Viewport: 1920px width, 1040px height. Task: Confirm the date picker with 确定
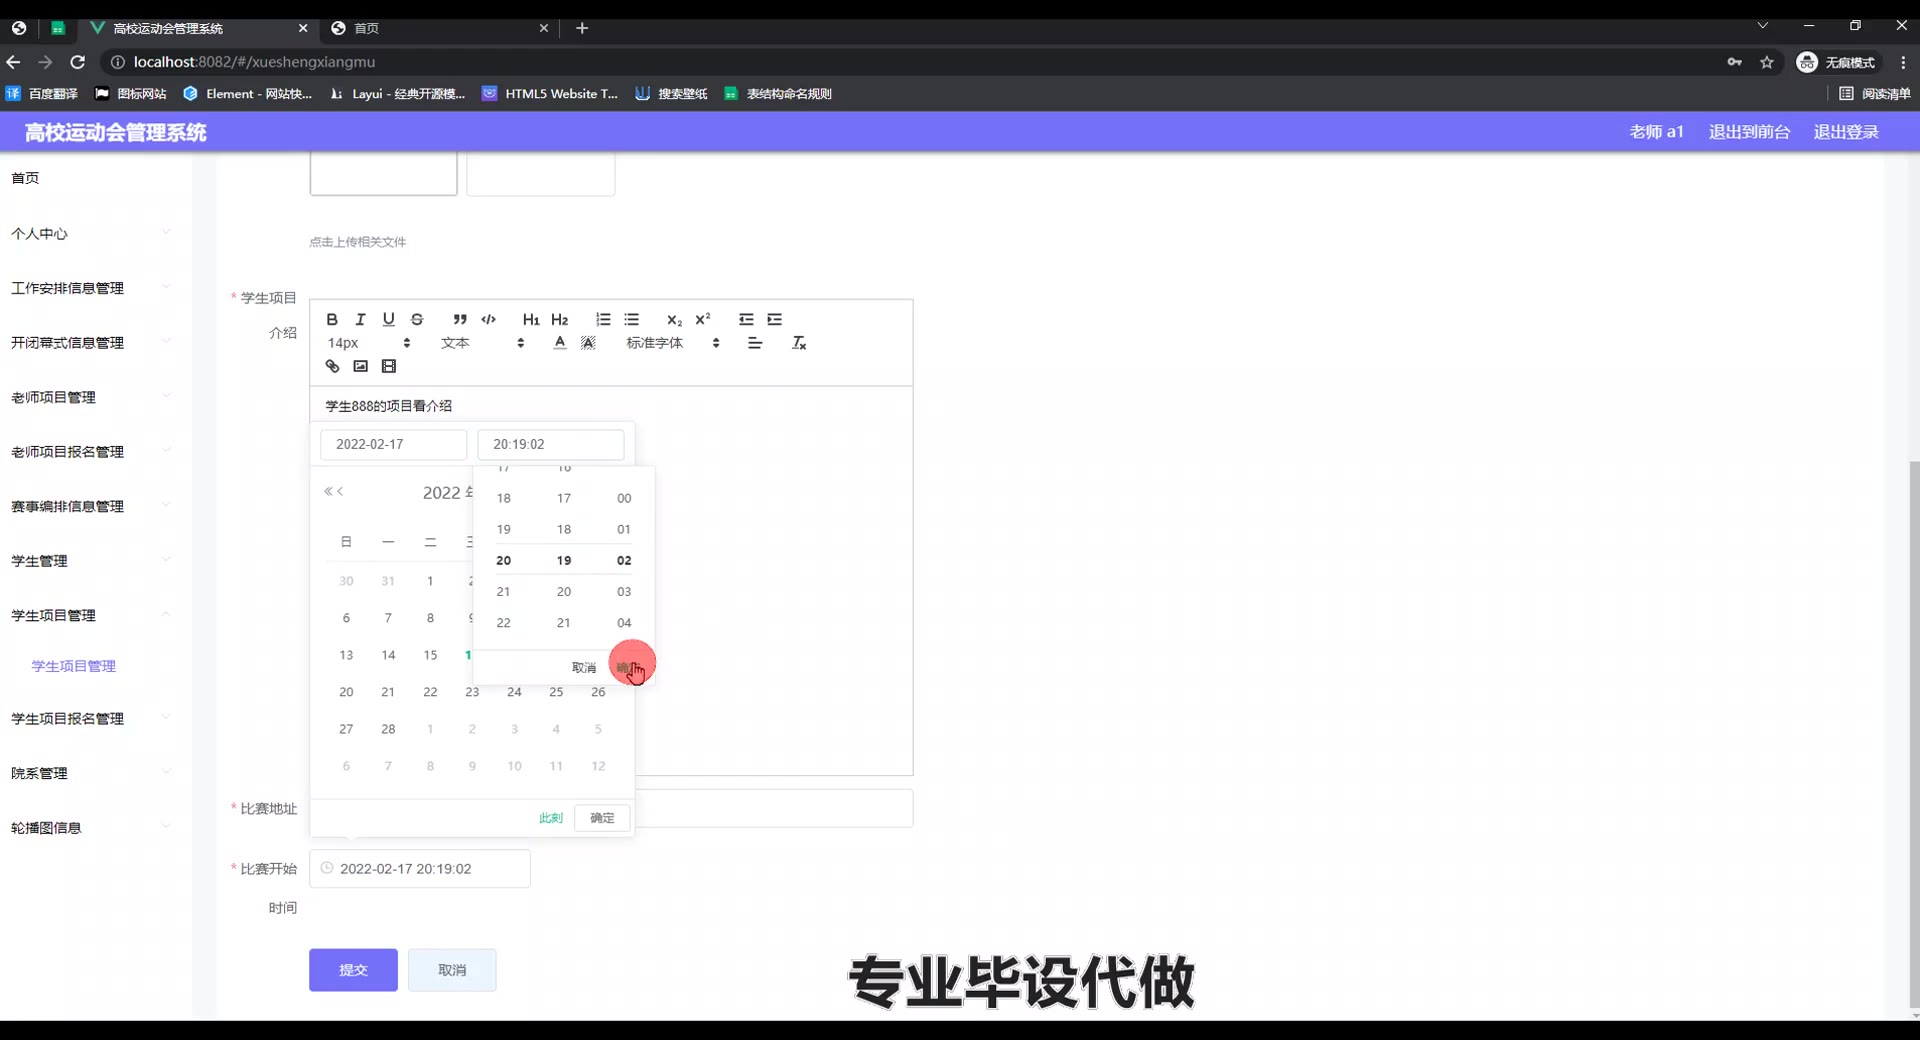point(602,818)
